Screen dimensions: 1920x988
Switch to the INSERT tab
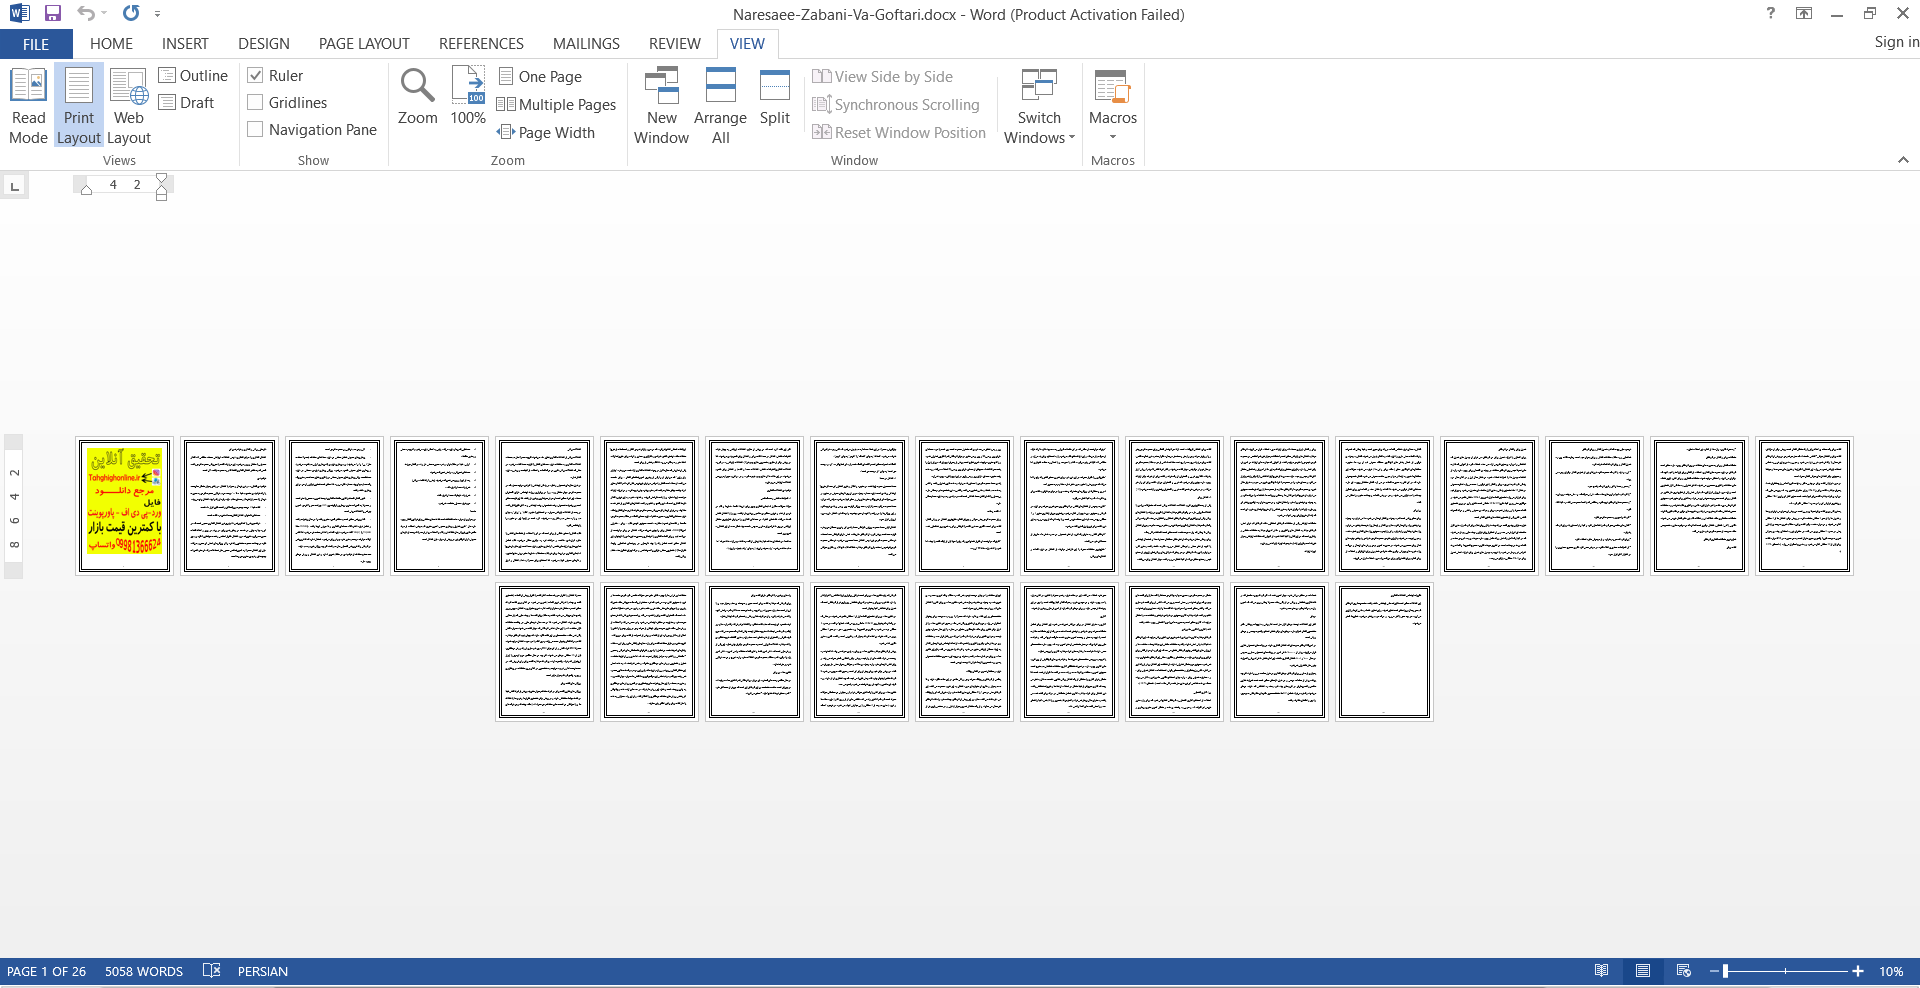point(185,44)
